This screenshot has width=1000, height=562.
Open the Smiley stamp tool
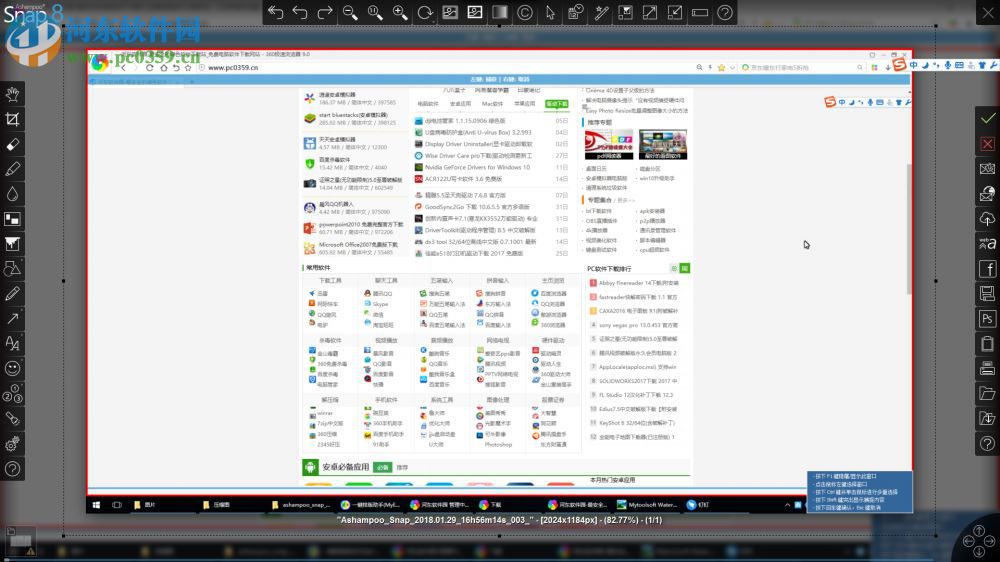point(12,368)
